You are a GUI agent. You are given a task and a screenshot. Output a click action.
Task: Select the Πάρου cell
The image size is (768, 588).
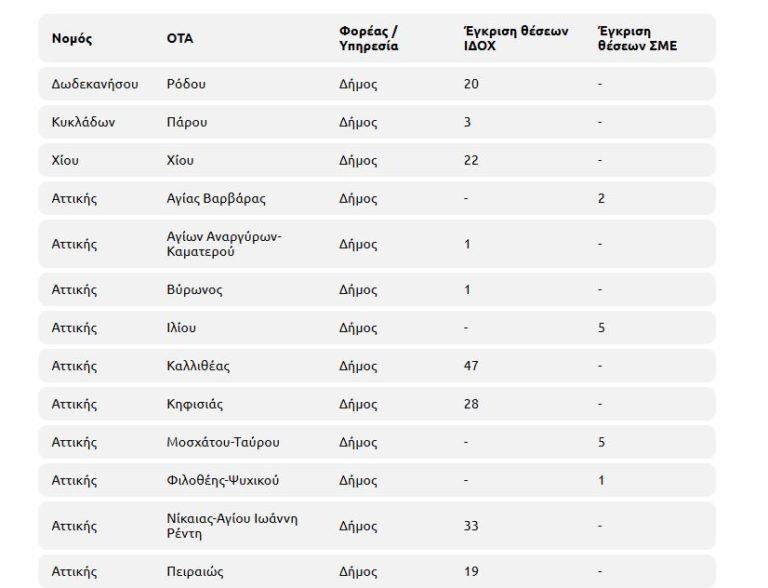pos(187,122)
